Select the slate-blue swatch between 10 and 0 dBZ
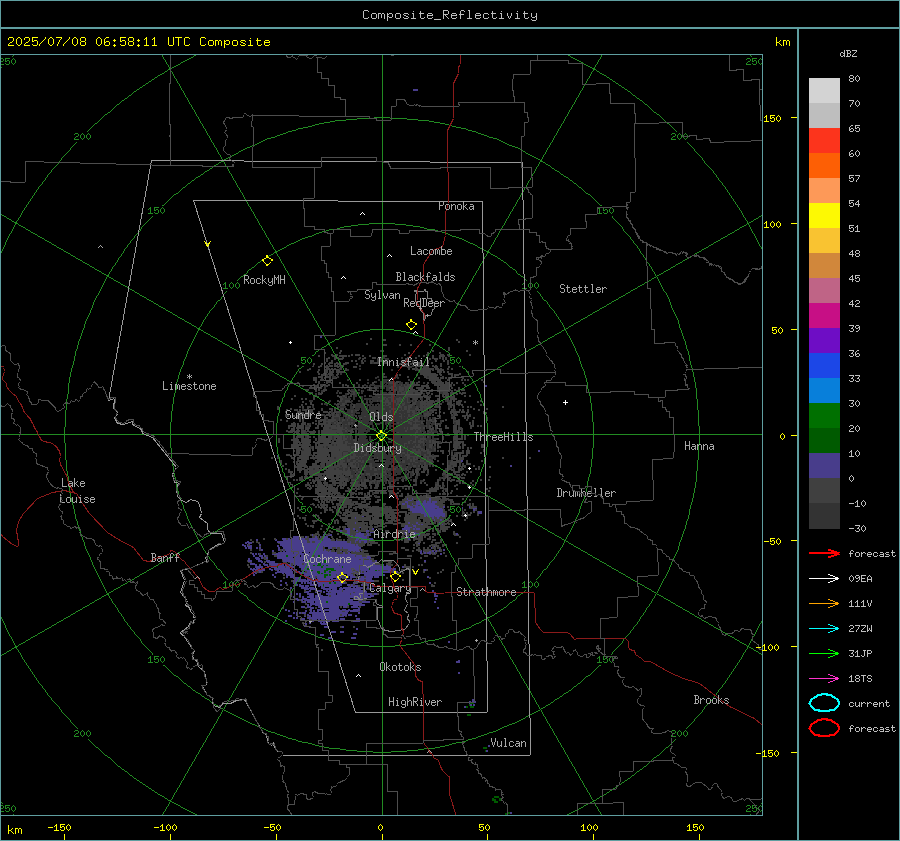Image resolution: width=900 pixels, height=841 pixels. click(824, 466)
